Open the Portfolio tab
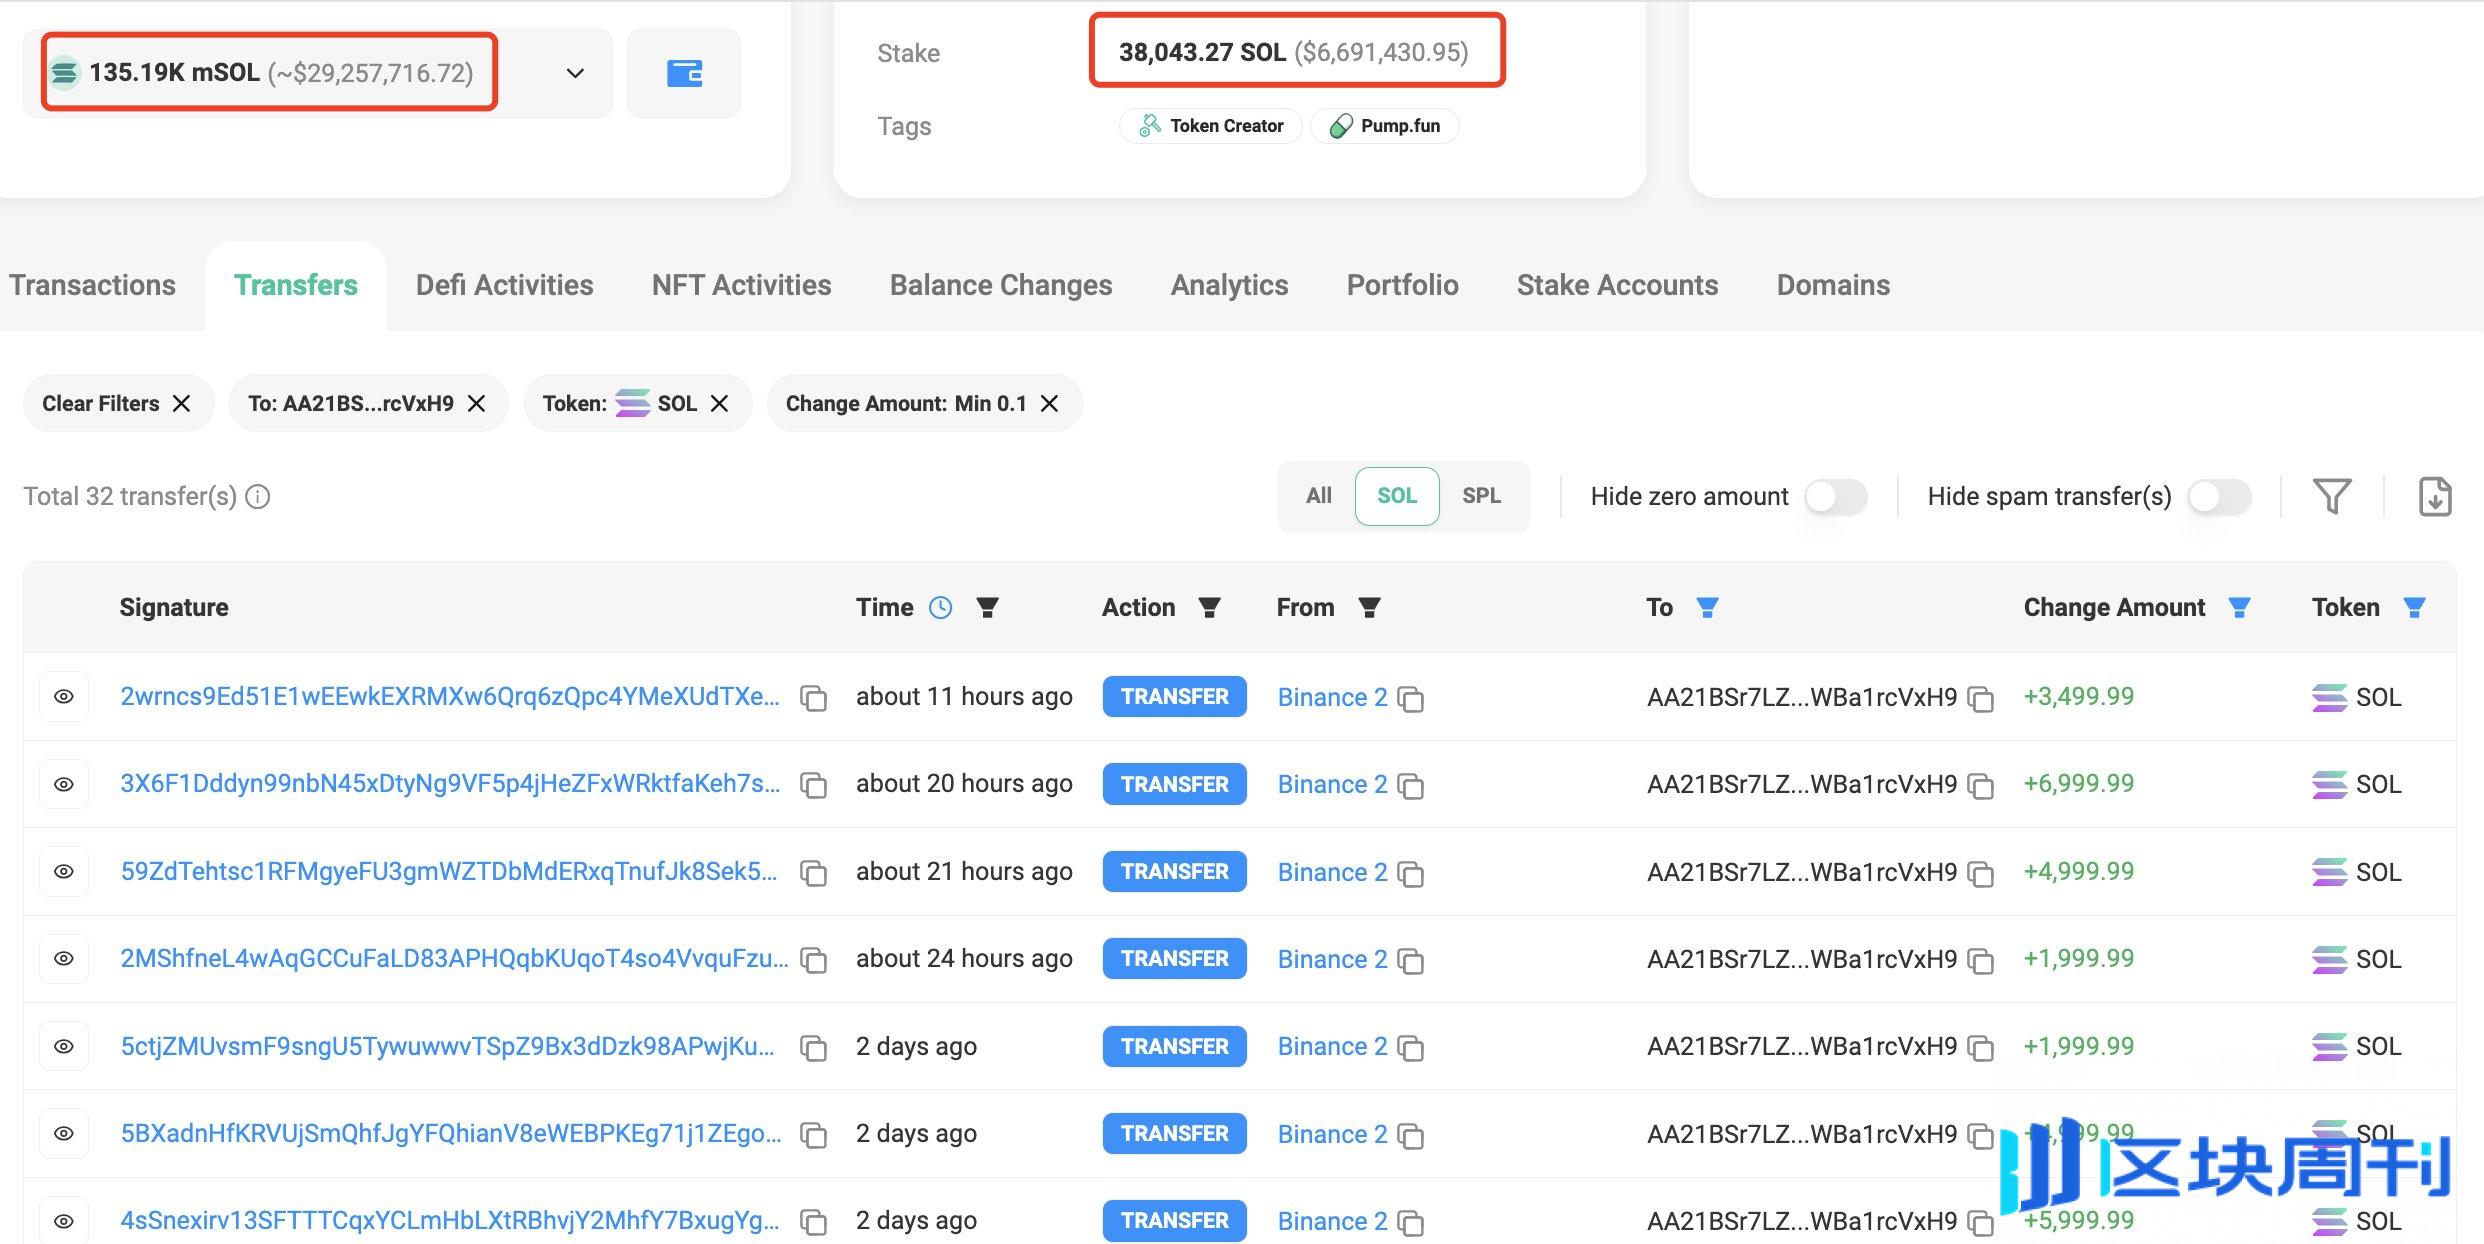2484x1244 pixels. [x=1402, y=285]
